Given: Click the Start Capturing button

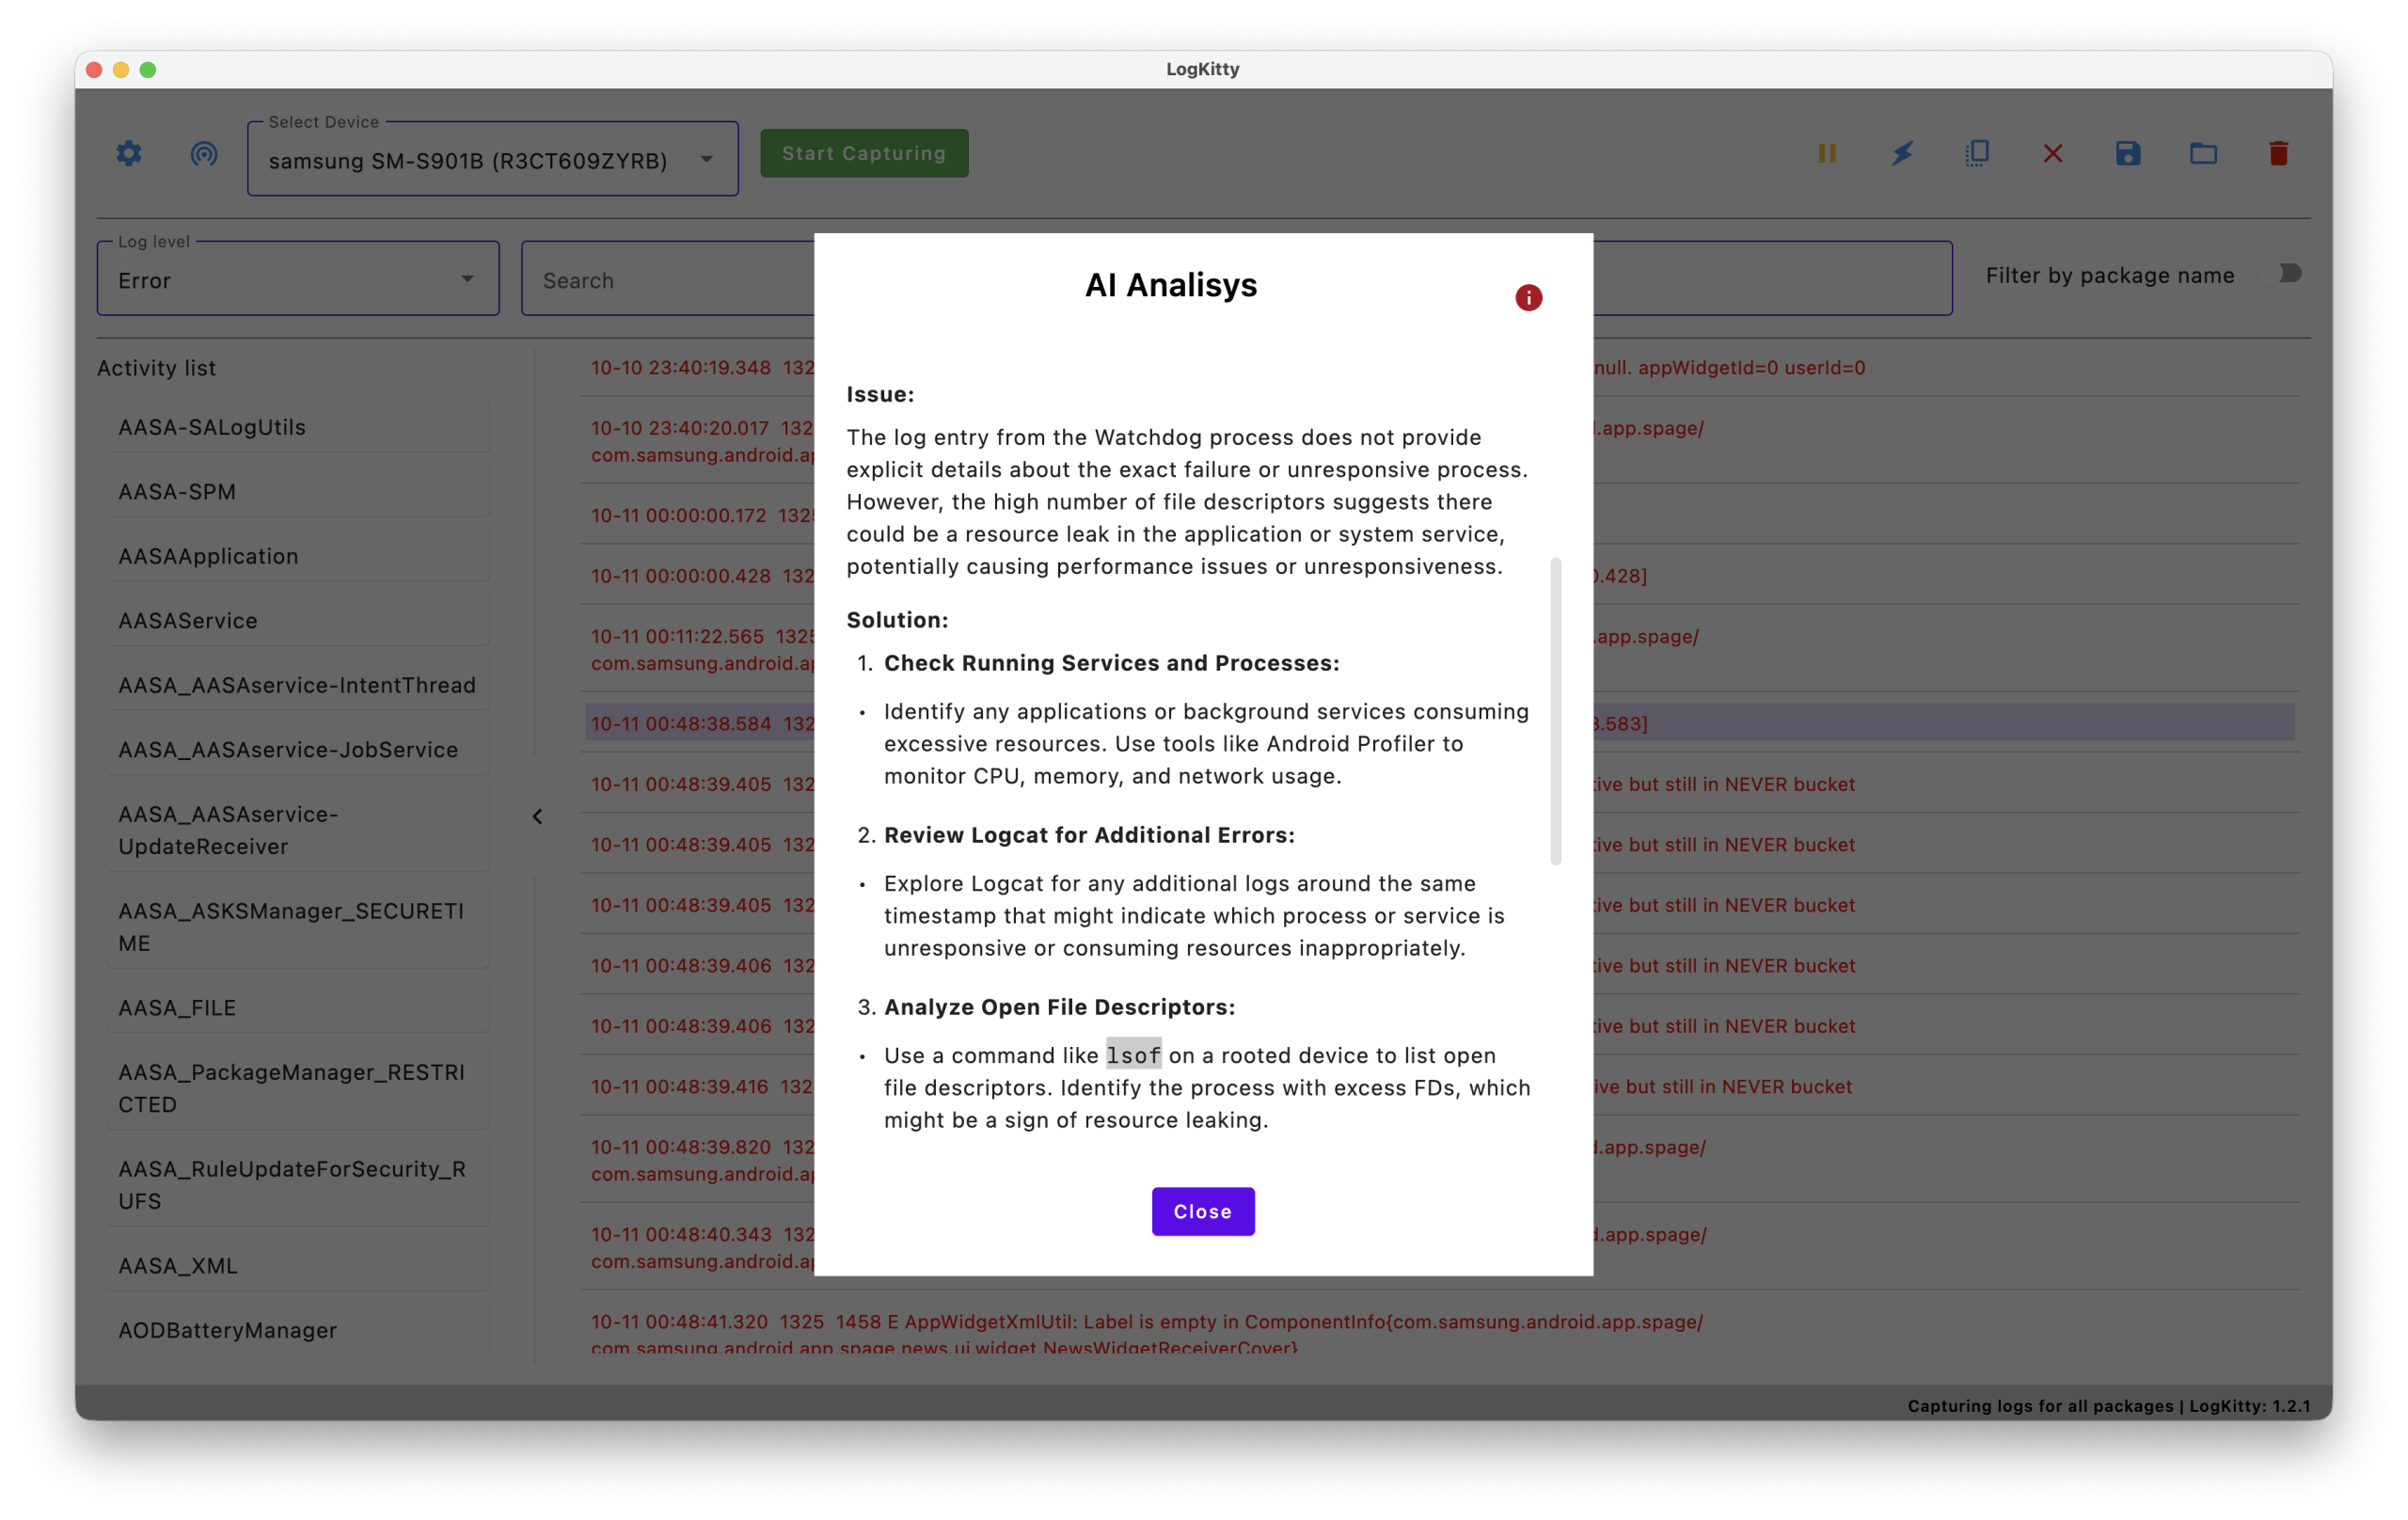Looking at the screenshot, I should [x=864, y=153].
